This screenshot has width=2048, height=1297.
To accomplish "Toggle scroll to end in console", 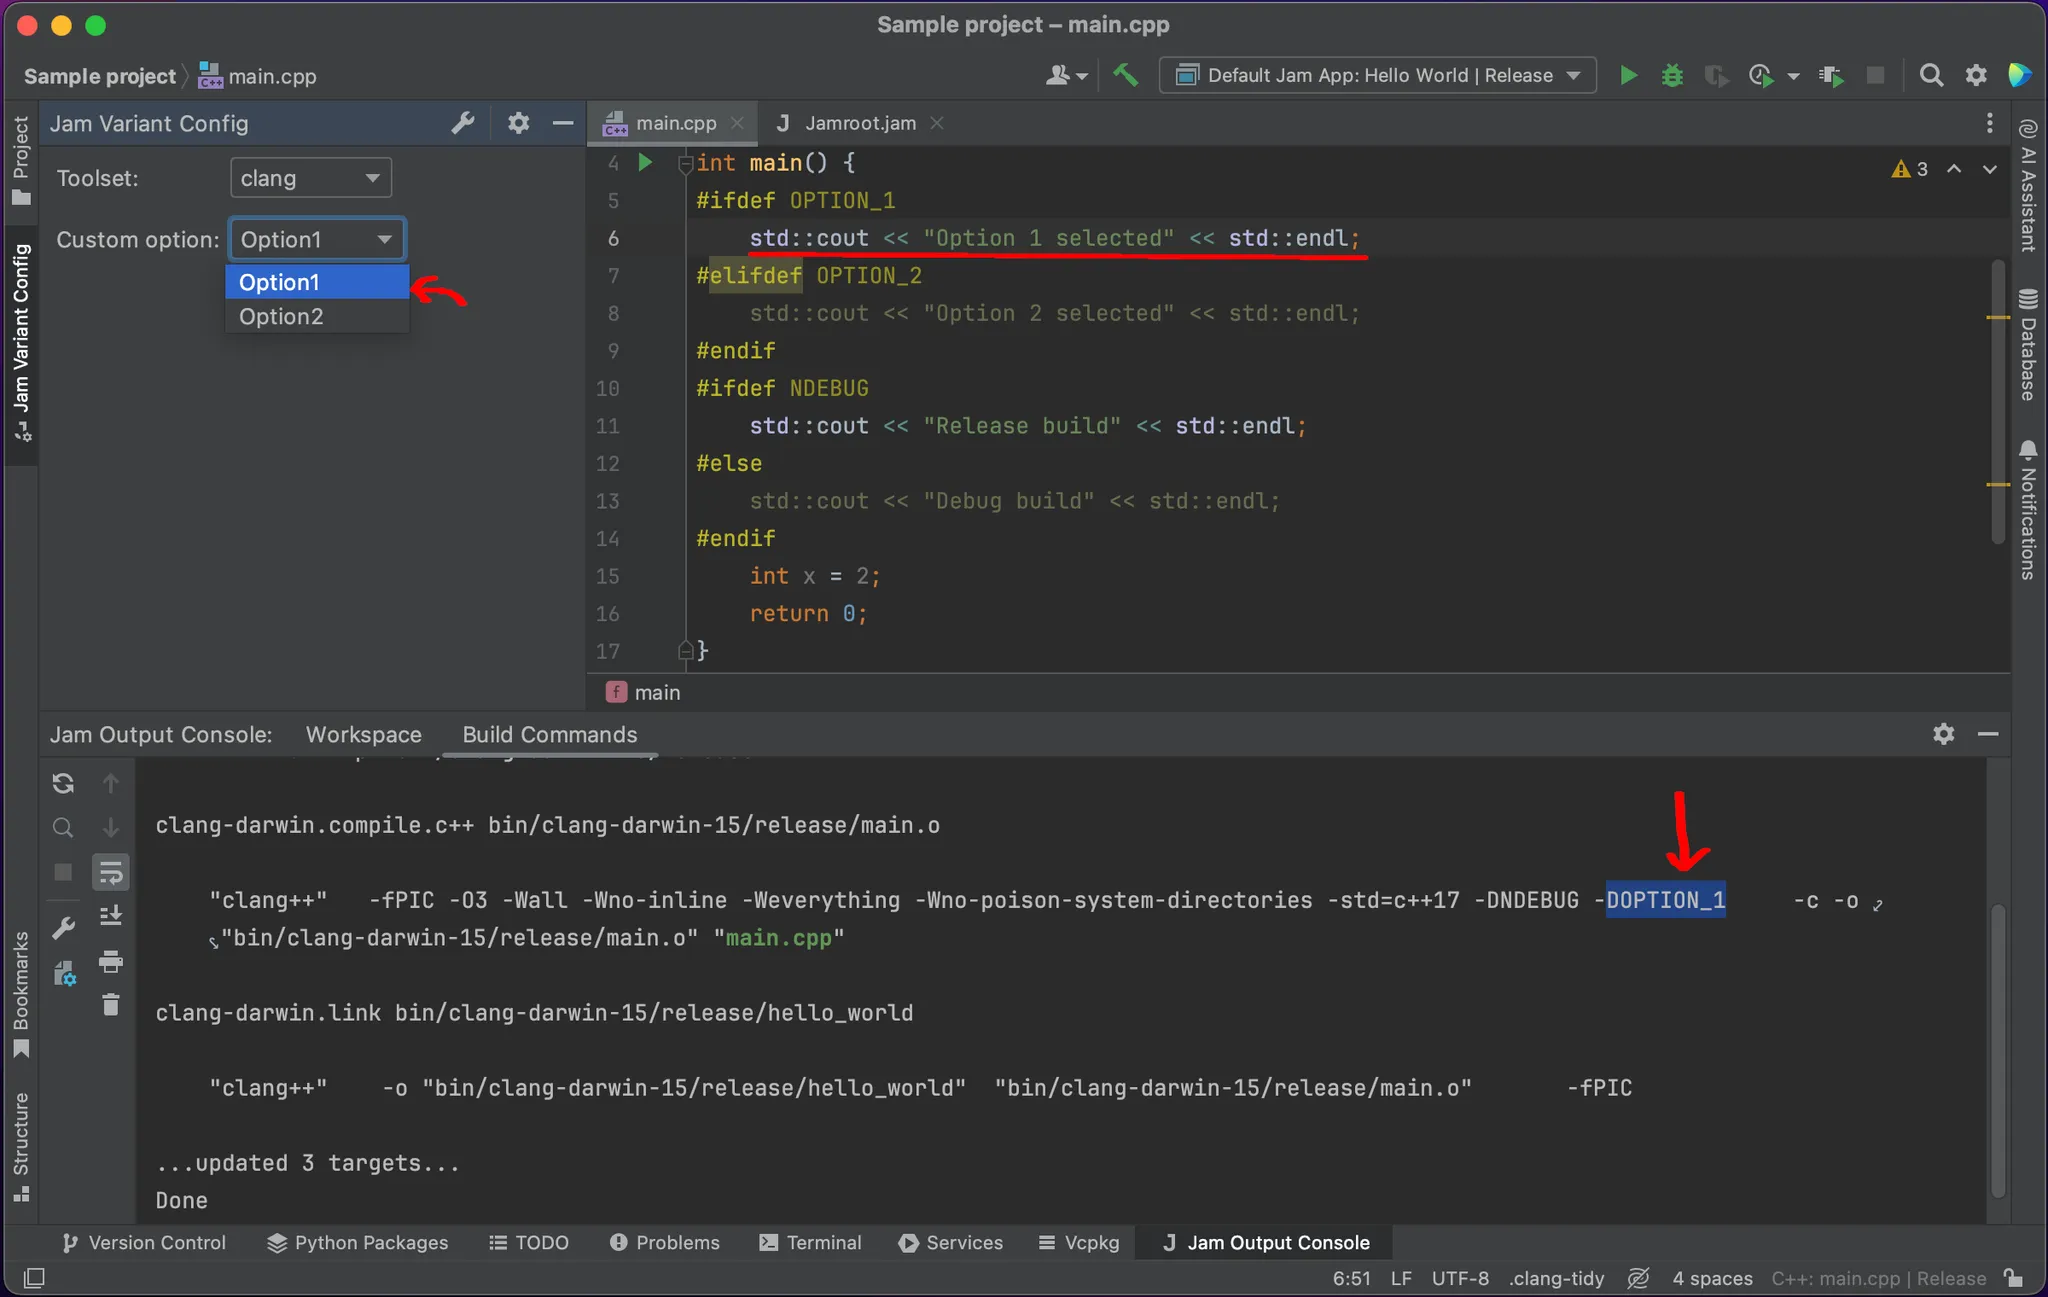I will (111, 916).
